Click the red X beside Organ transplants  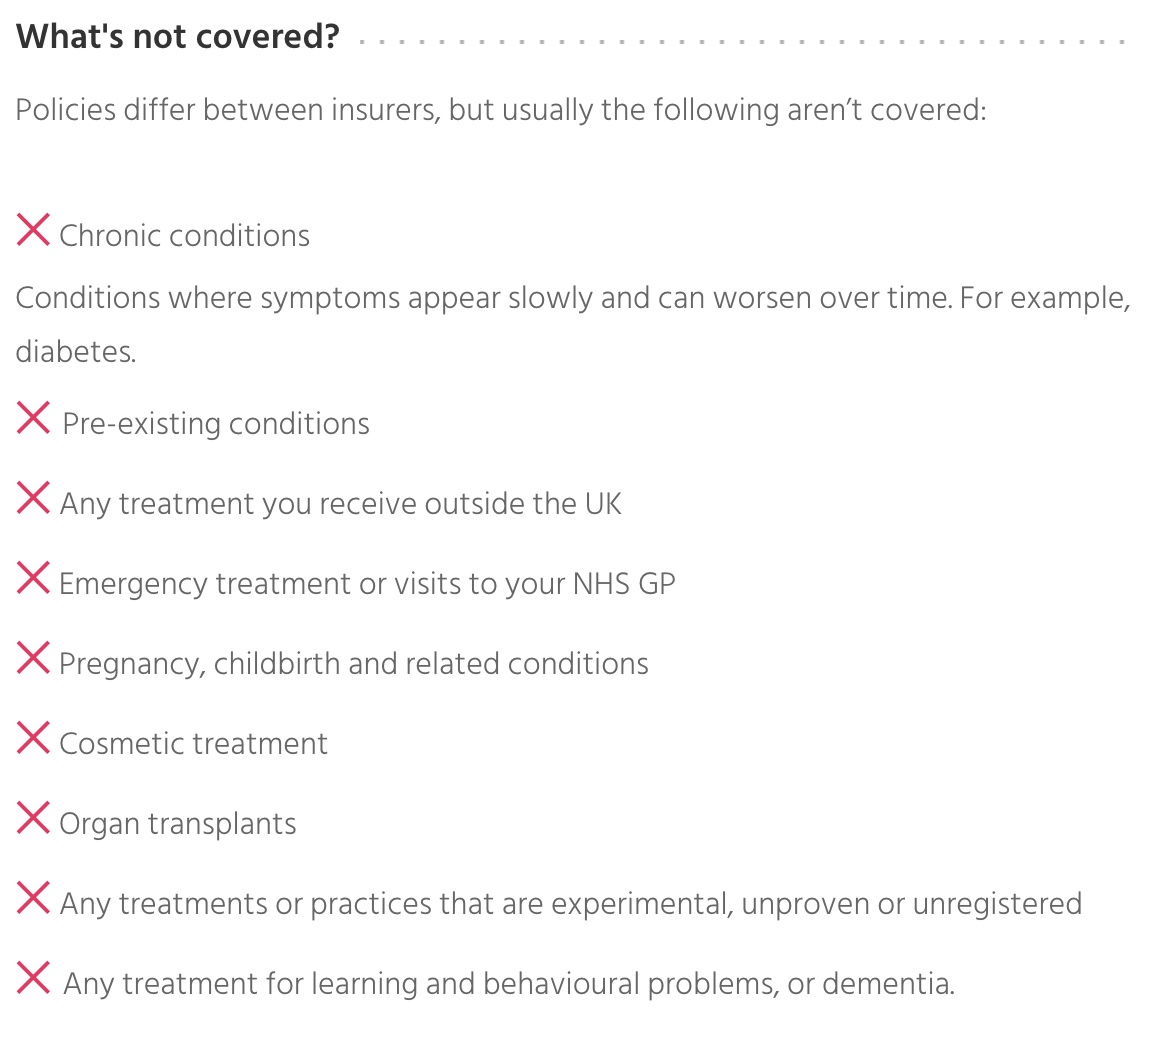click(33, 817)
